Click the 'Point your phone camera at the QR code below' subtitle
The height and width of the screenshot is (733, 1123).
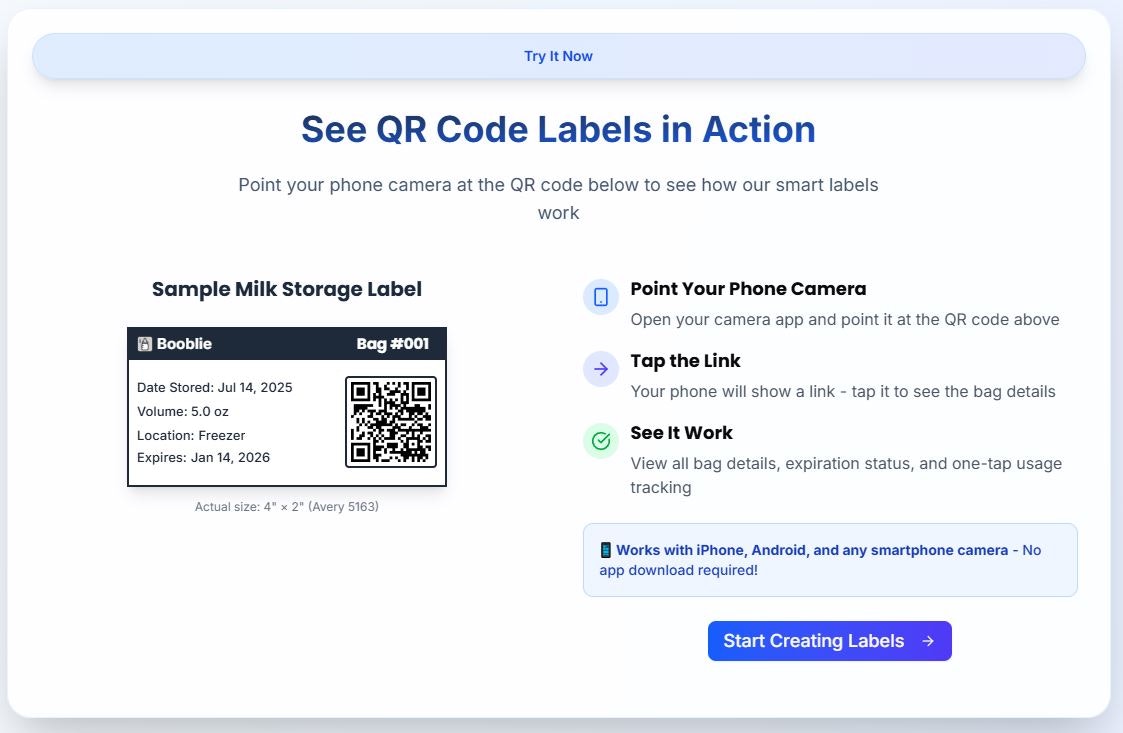(x=559, y=198)
